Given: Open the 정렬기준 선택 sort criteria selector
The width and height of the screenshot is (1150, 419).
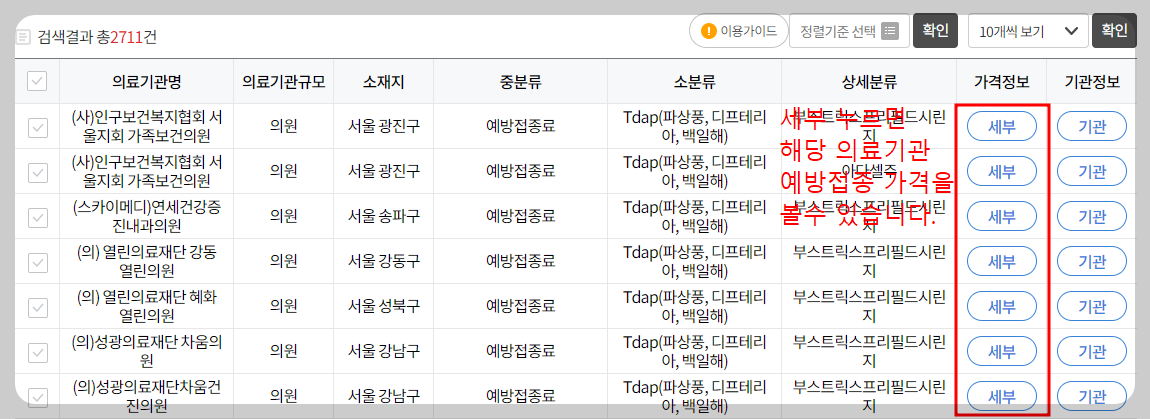Looking at the screenshot, I should coord(849,31).
